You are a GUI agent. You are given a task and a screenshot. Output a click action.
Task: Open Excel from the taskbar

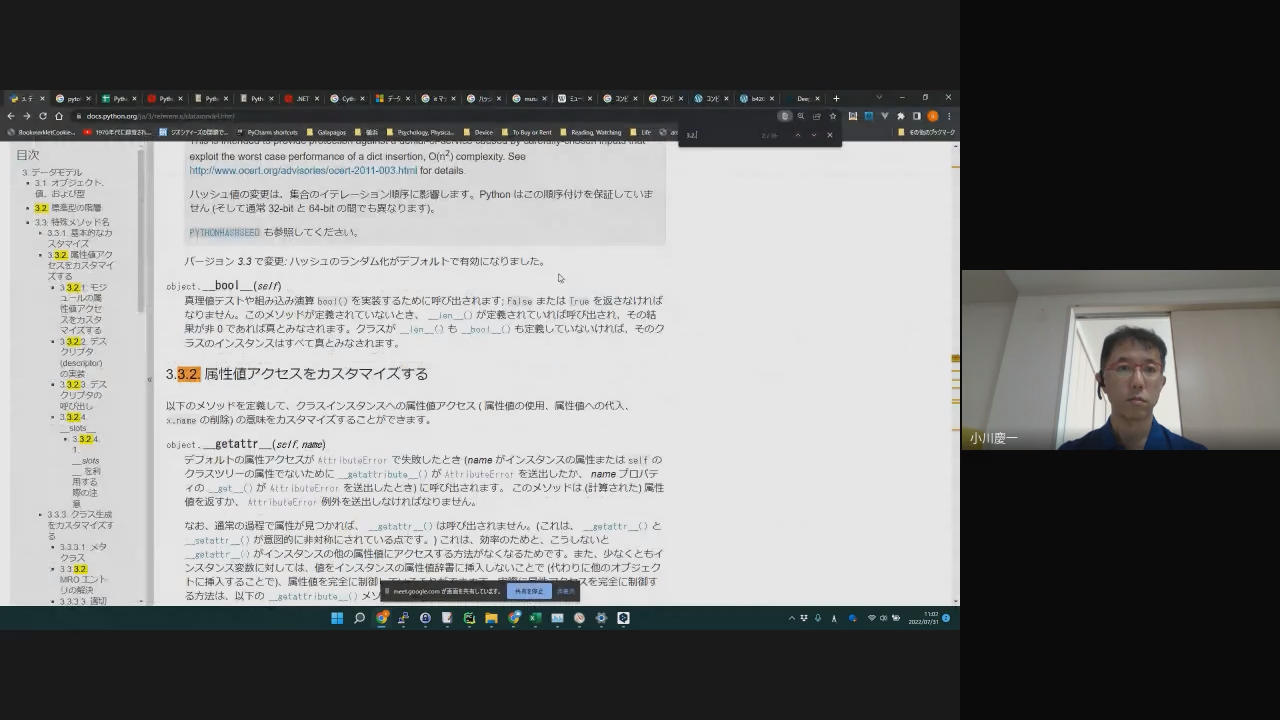pos(535,618)
